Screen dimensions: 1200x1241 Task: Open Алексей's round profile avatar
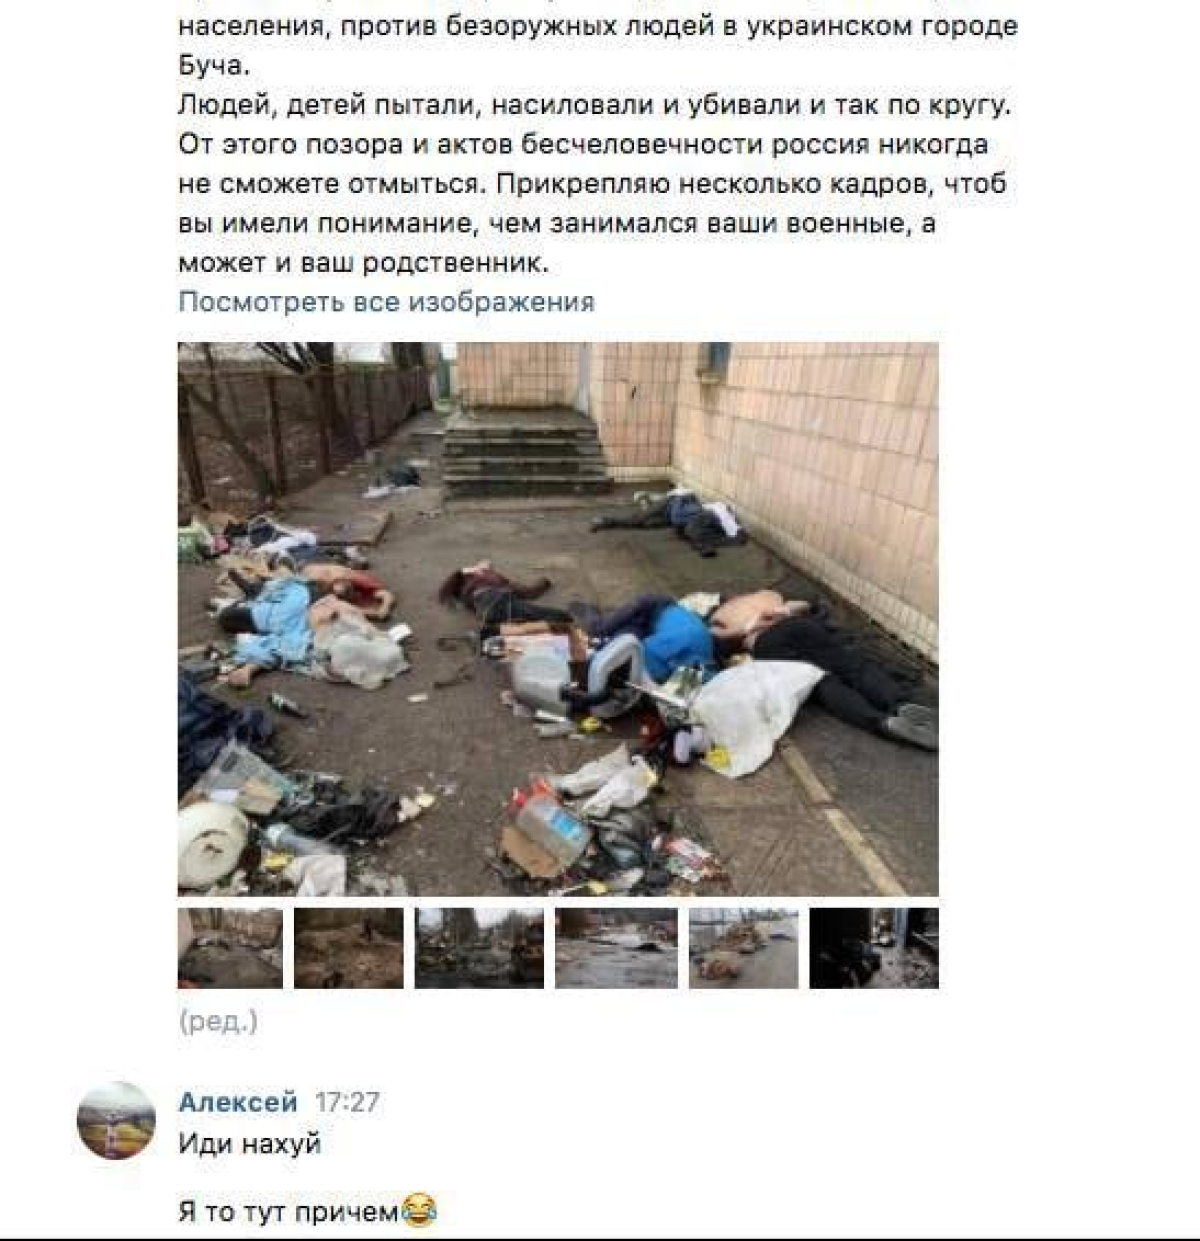[x=117, y=1120]
